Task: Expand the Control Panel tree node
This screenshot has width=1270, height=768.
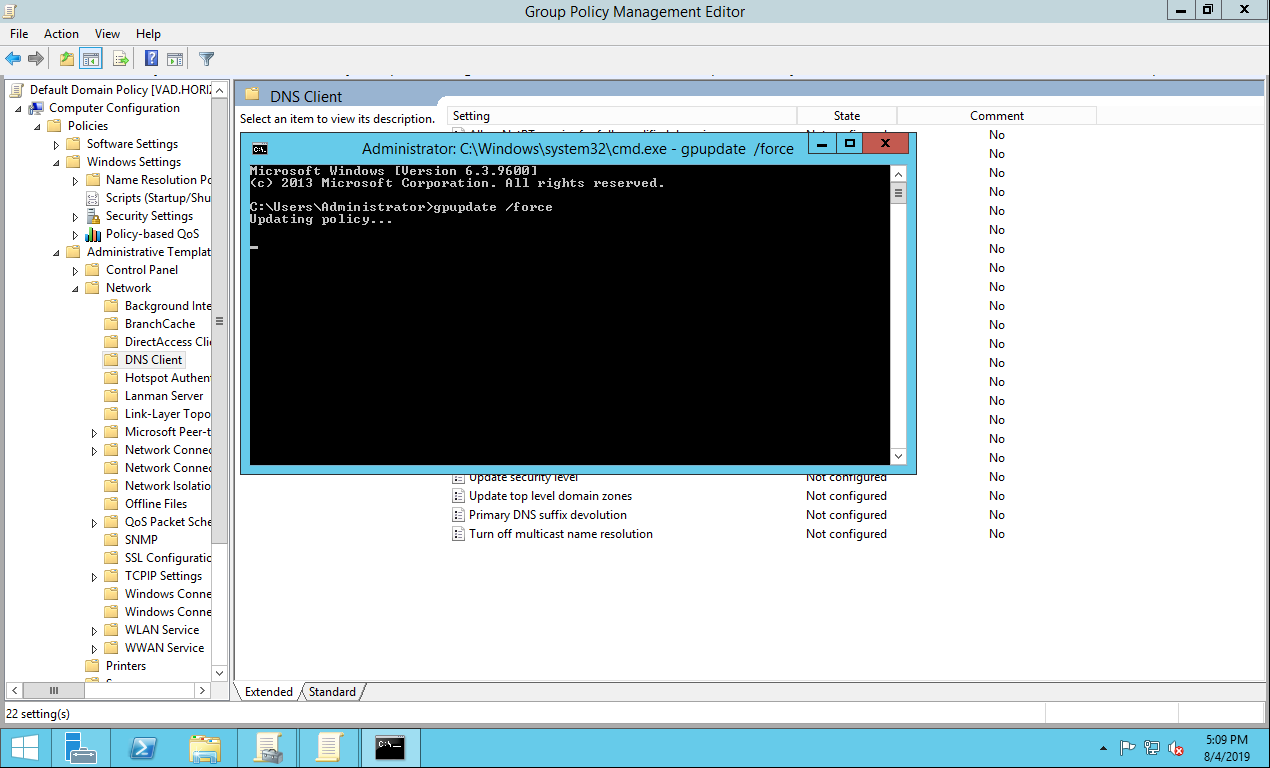Action: tap(76, 270)
